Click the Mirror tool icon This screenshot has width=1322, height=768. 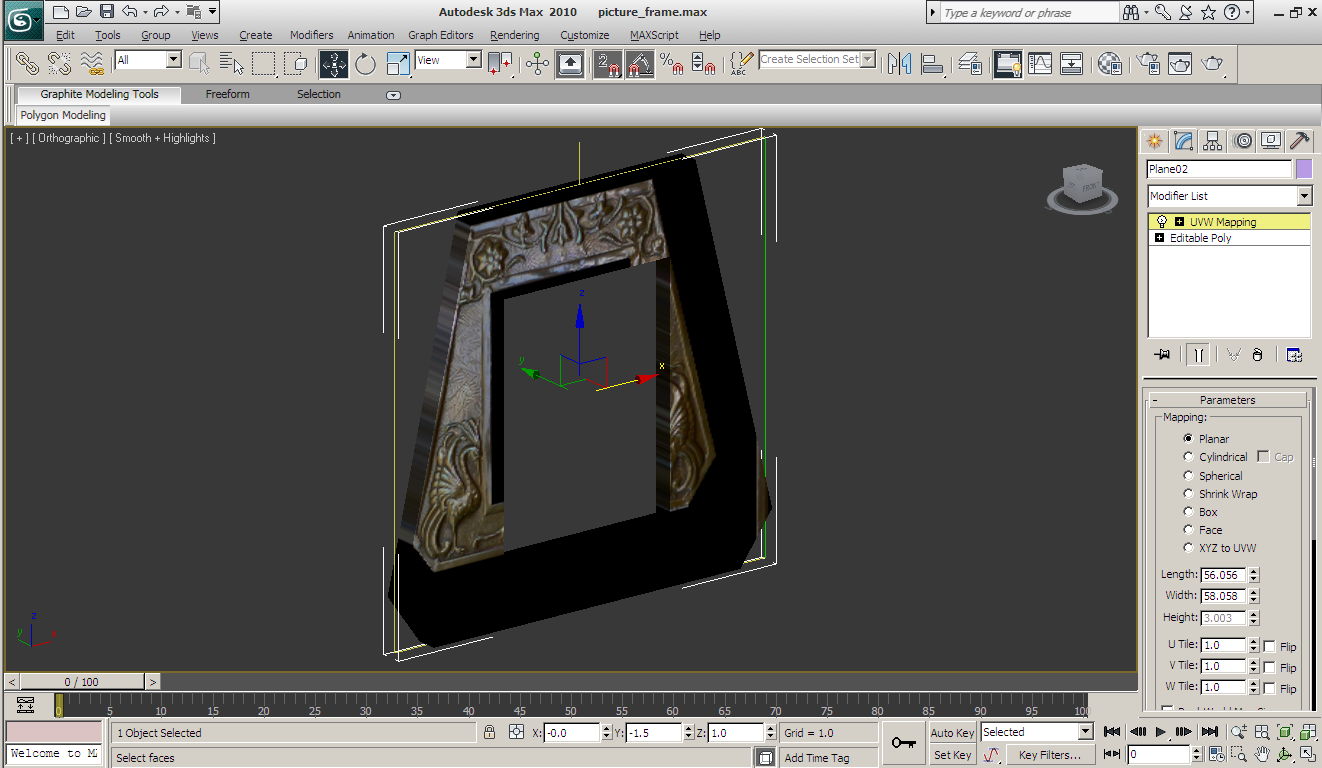(x=899, y=64)
